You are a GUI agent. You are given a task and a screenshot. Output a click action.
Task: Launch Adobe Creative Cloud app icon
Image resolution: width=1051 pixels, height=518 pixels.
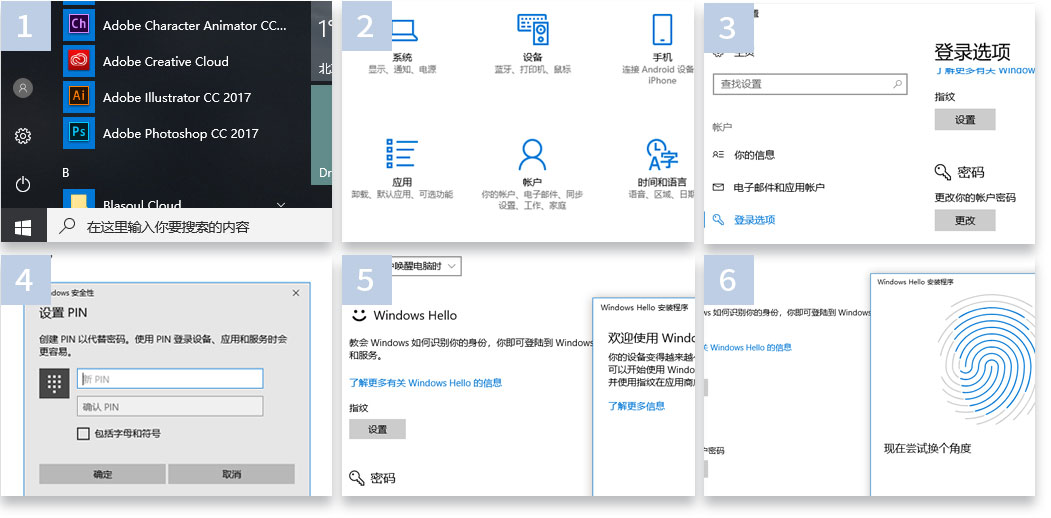point(78,61)
